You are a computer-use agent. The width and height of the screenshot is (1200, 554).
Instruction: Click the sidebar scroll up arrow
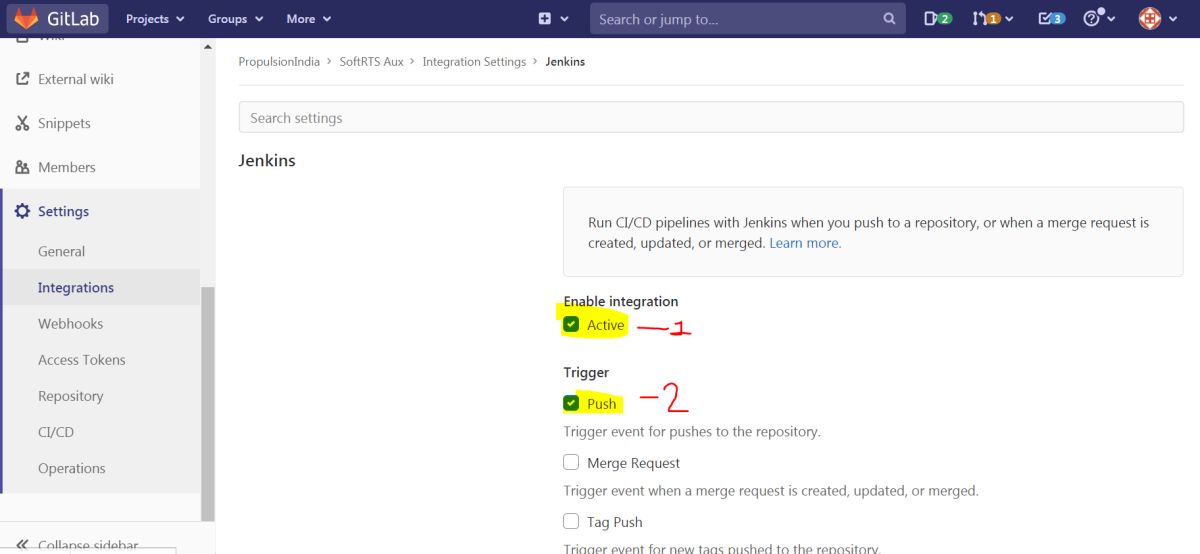pos(208,46)
